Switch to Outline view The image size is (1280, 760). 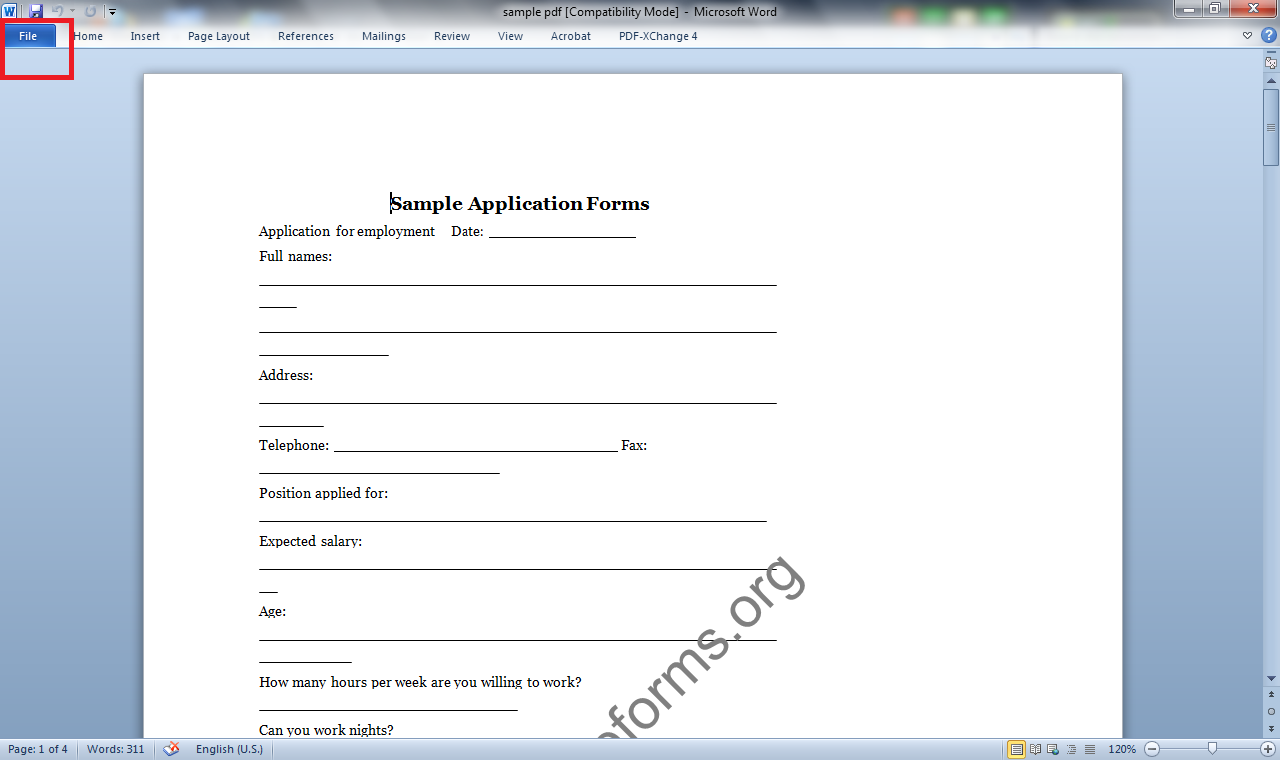point(1070,748)
